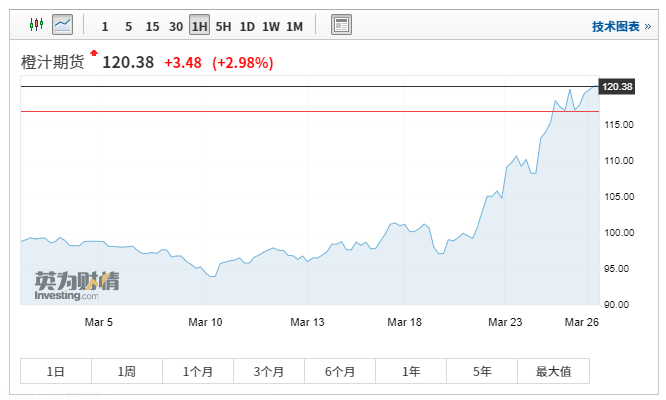Switch to the 6个月 range

340,371
